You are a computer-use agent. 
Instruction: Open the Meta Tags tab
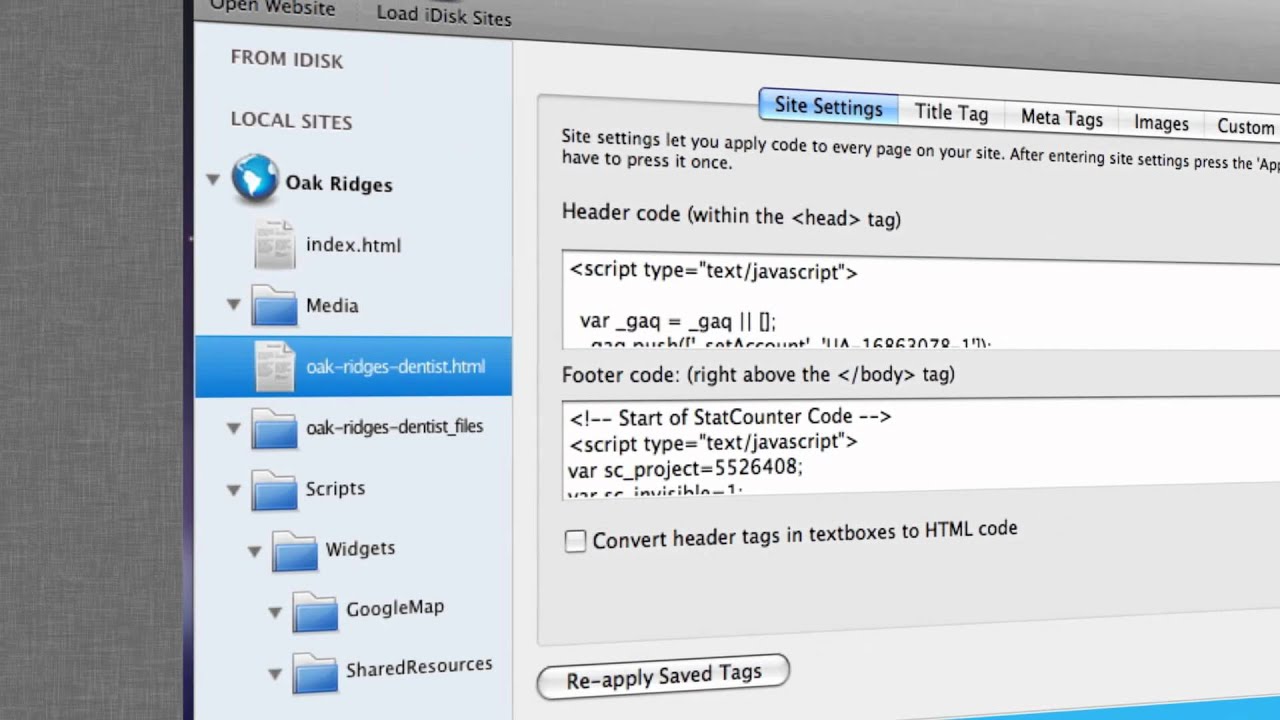[1061, 117]
